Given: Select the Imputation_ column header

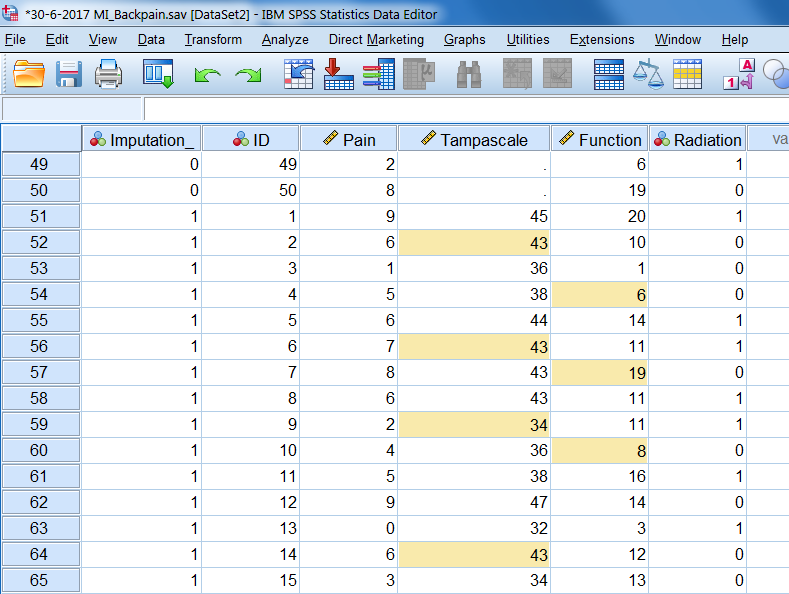Looking at the screenshot, I should tap(141, 139).
